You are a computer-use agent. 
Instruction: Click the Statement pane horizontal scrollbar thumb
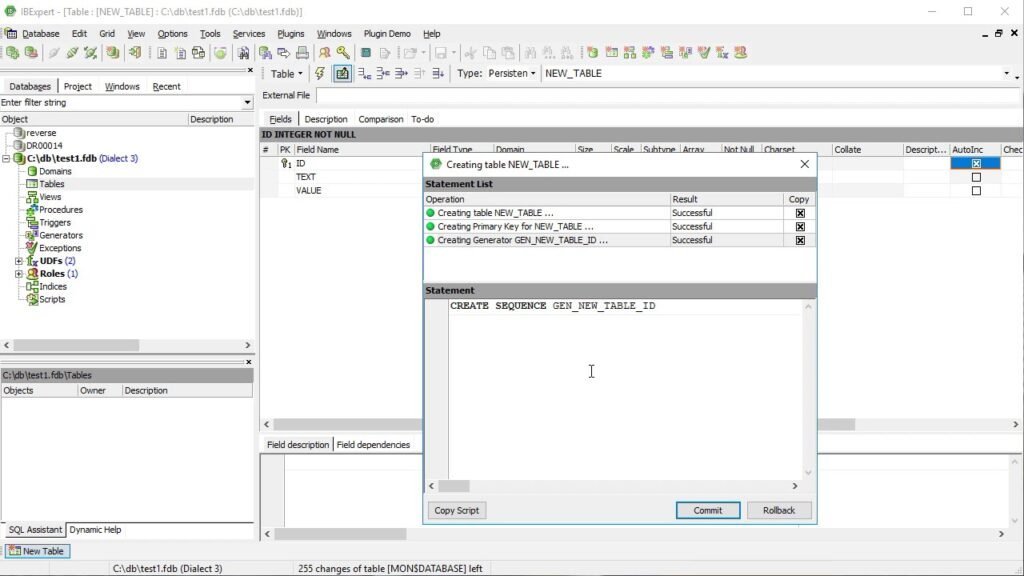(x=454, y=486)
